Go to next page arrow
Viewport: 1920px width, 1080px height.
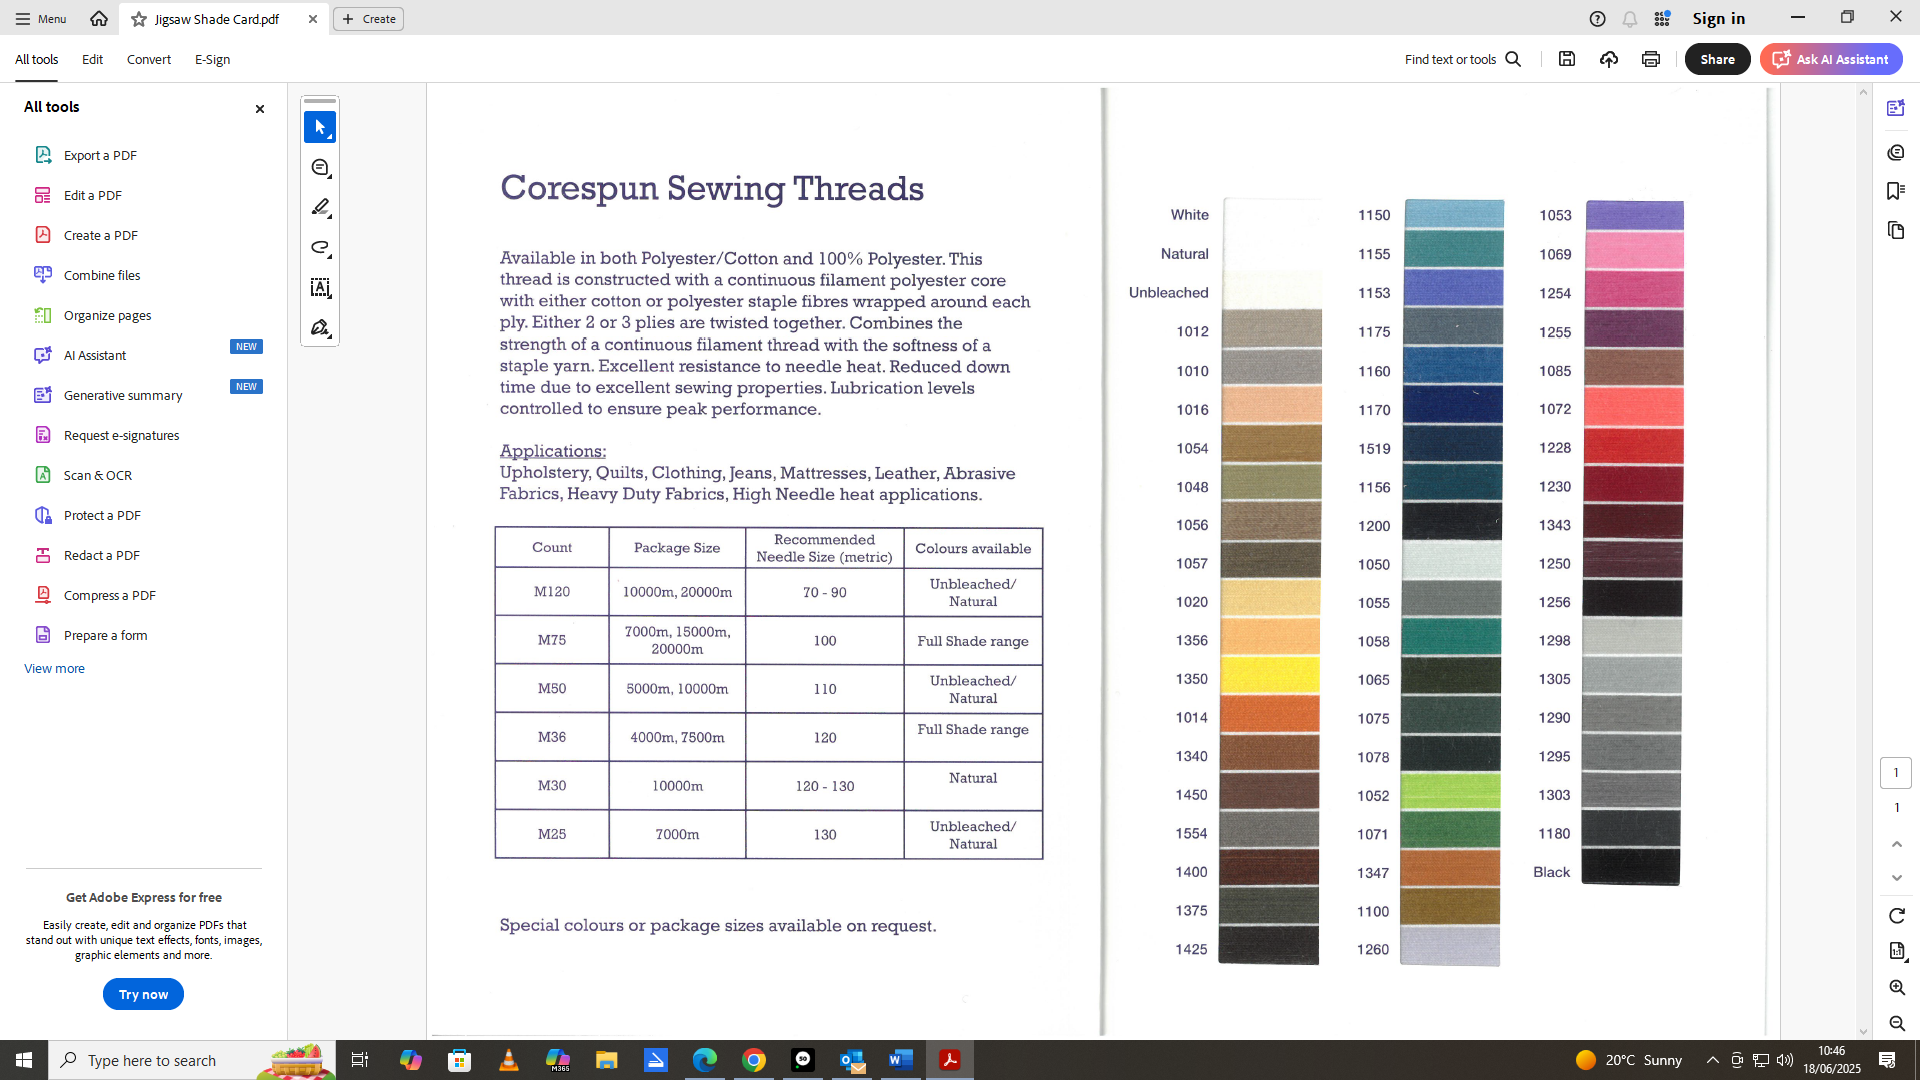(1897, 878)
